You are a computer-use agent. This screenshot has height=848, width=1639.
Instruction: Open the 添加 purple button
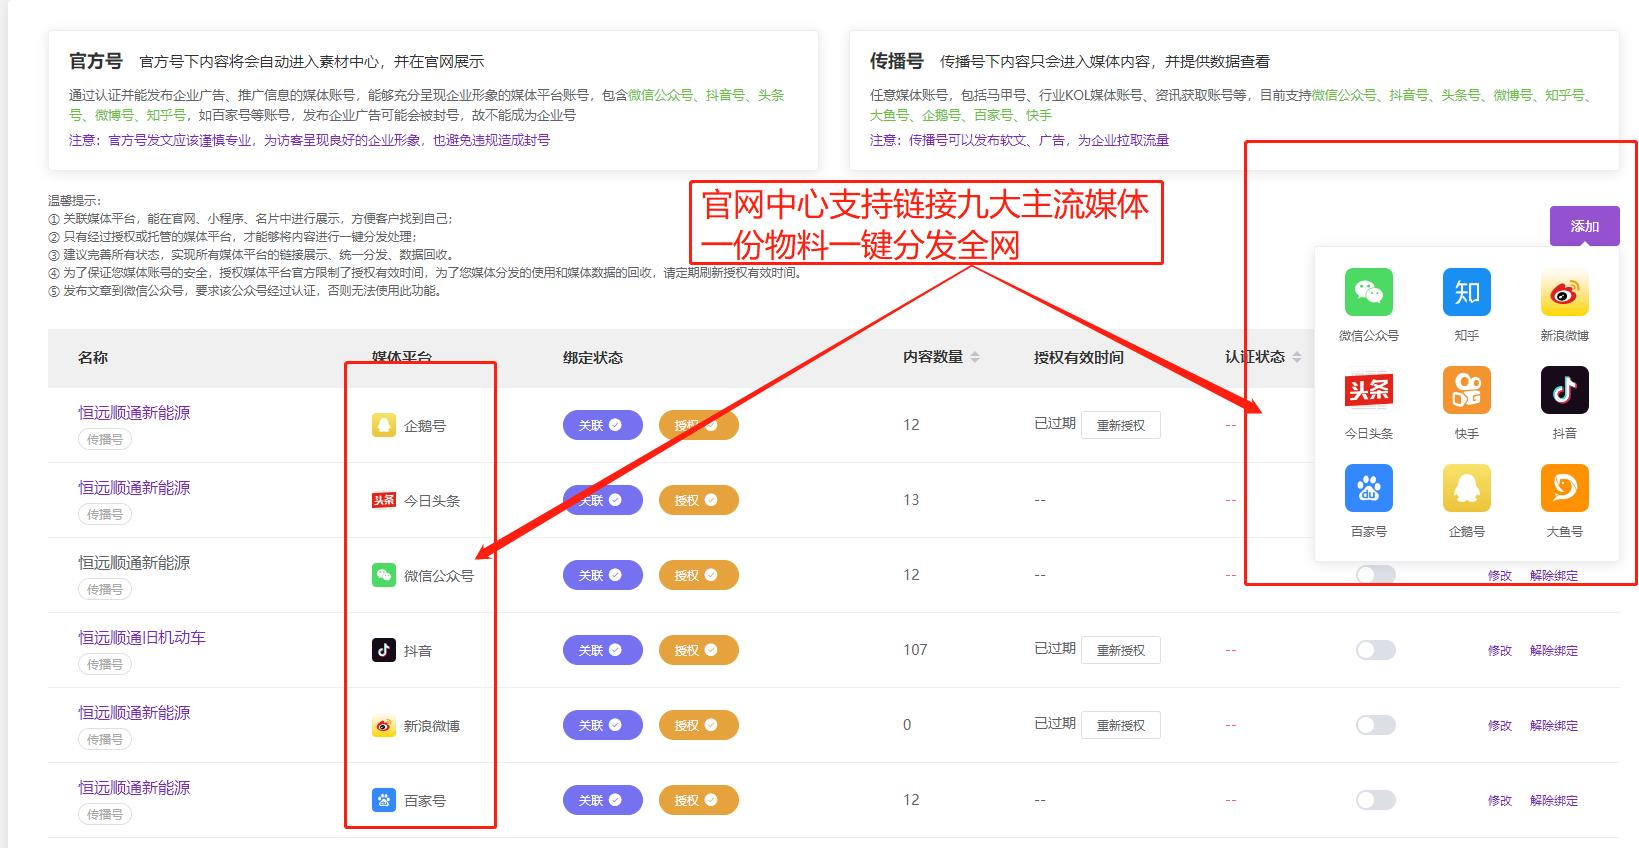point(1584,226)
